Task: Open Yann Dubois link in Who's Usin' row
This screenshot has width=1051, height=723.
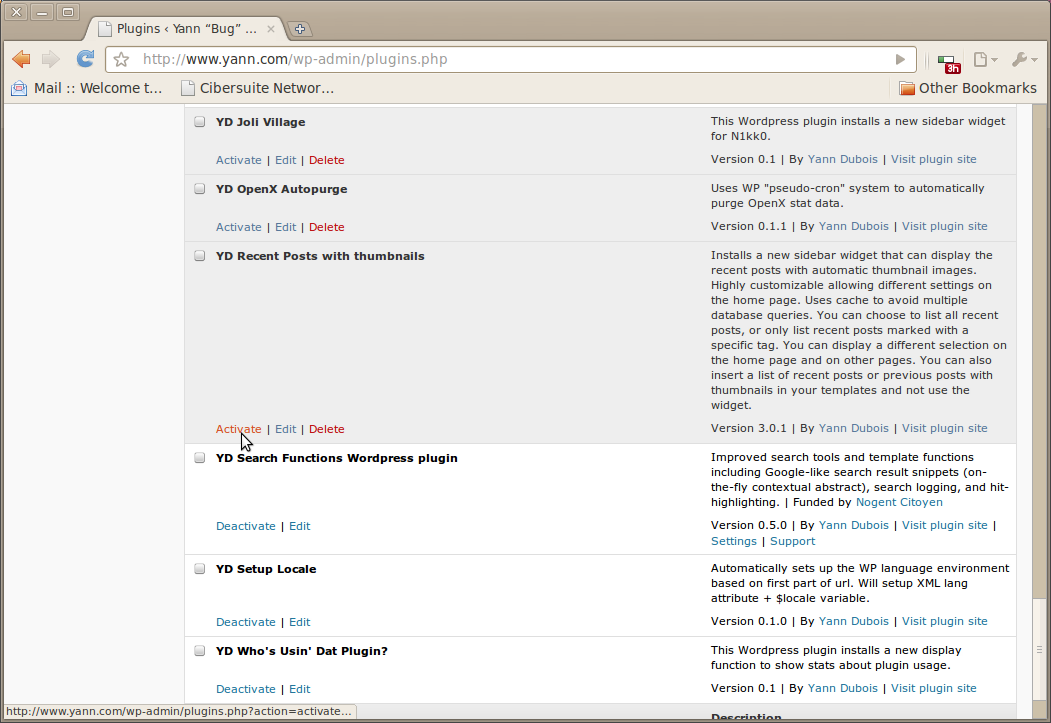Action: tap(843, 689)
